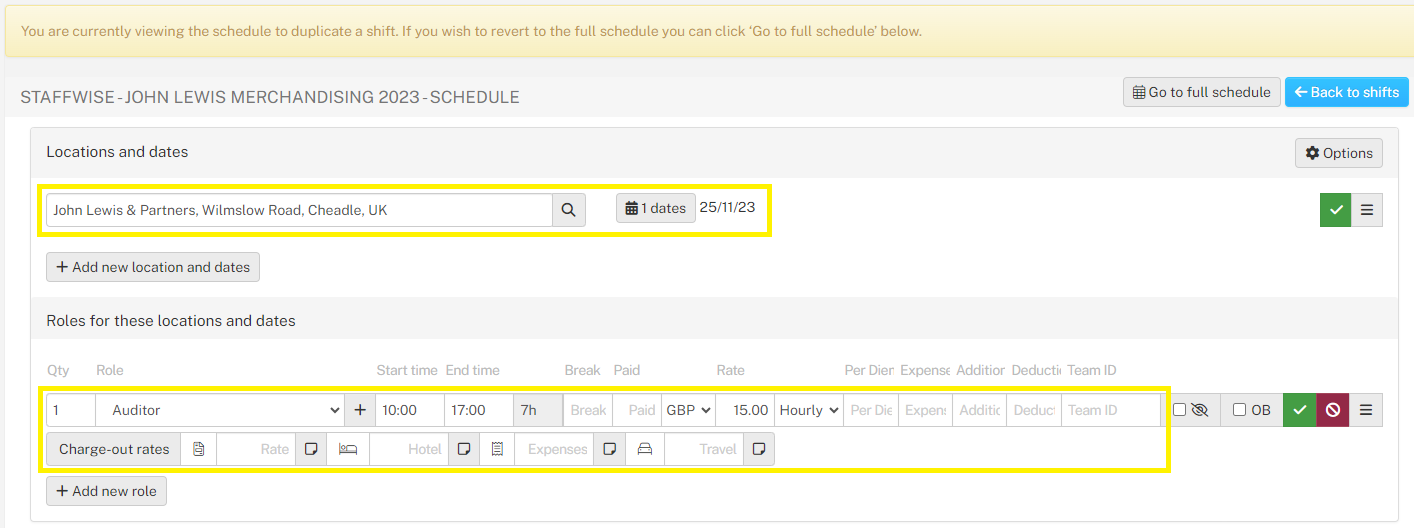Open the Hourly rate type dropdown
This screenshot has height=528, width=1414.
click(x=809, y=410)
